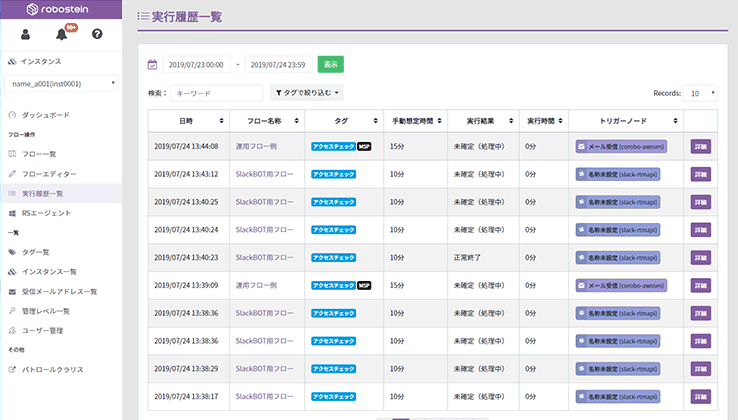The image size is (738, 420).
Task: Open the instance dropdown name_a001(inst0001)
Action: pos(61,83)
